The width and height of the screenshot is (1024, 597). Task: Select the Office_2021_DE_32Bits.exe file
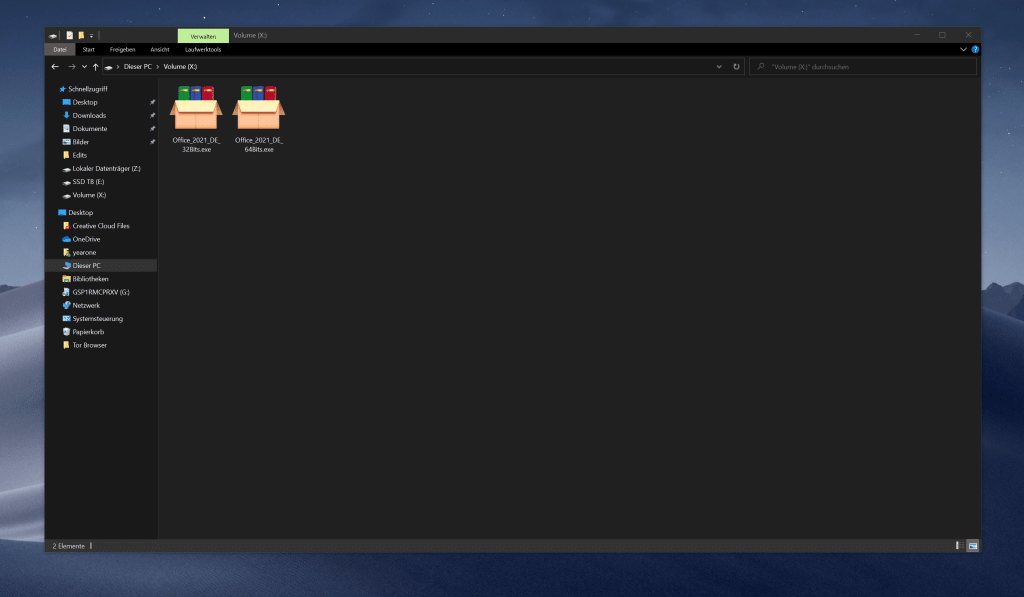(x=196, y=120)
